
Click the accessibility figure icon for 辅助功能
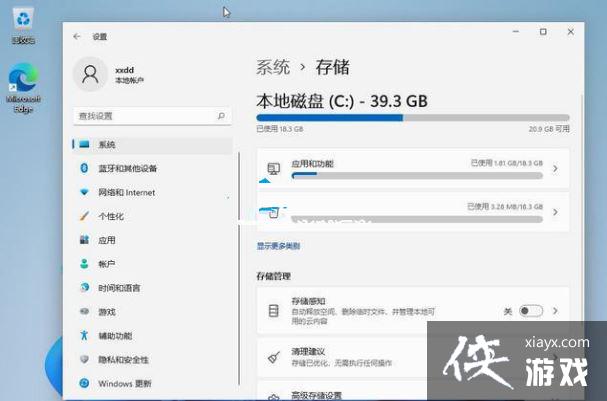(x=84, y=335)
